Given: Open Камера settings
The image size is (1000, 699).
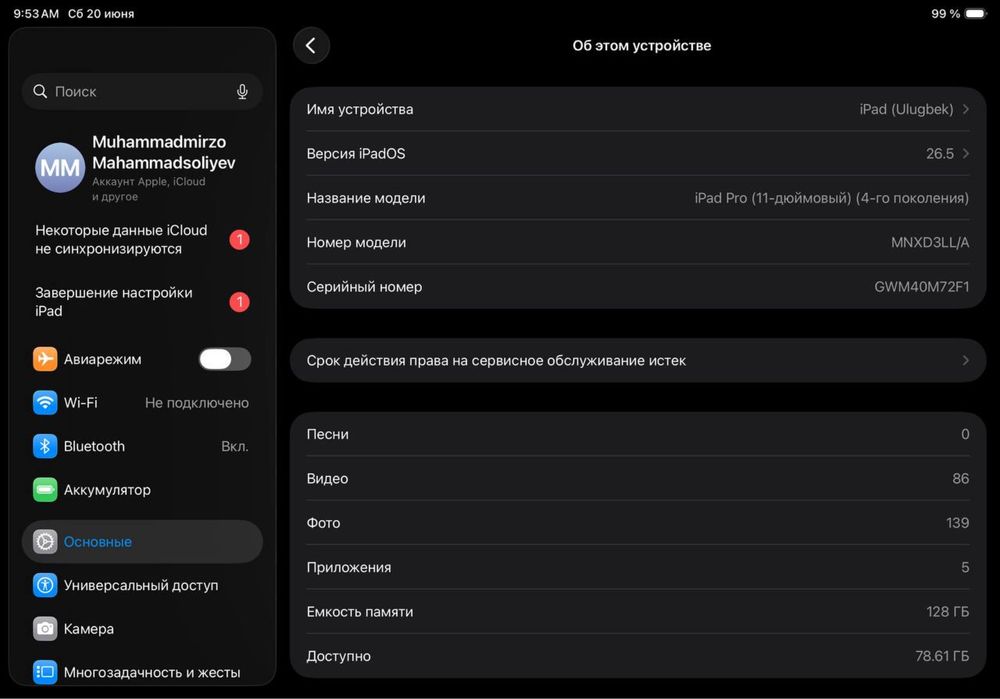Looking at the screenshot, I should pos(142,629).
